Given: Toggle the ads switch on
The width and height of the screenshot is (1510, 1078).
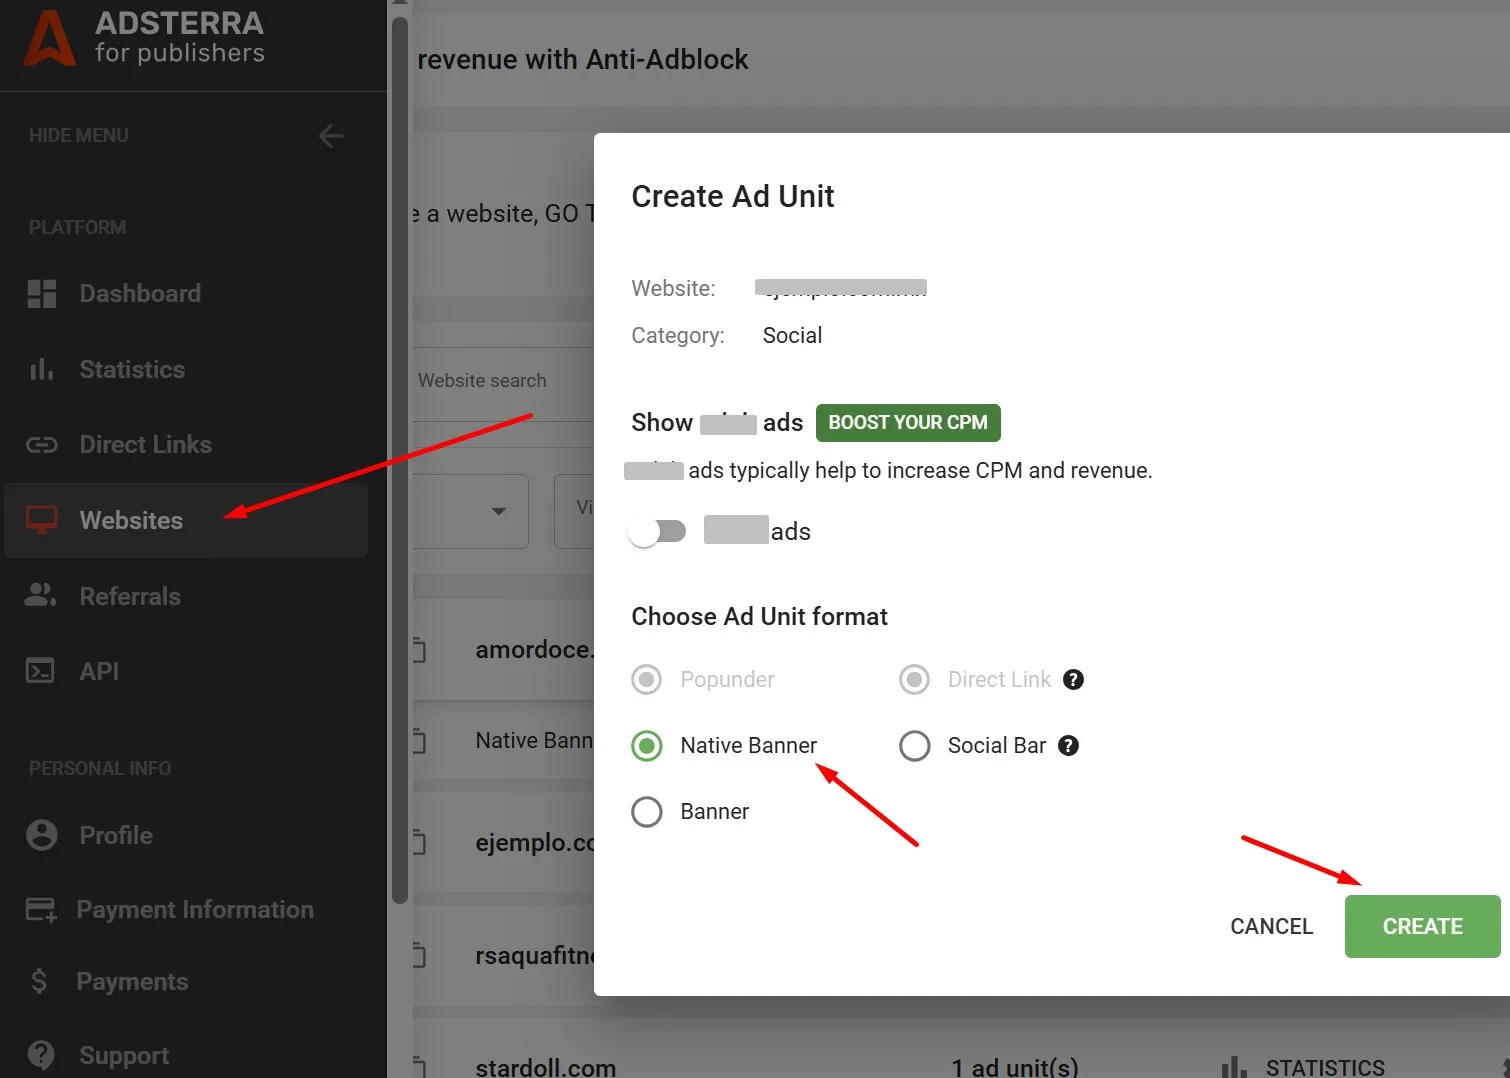Looking at the screenshot, I should [658, 531].
